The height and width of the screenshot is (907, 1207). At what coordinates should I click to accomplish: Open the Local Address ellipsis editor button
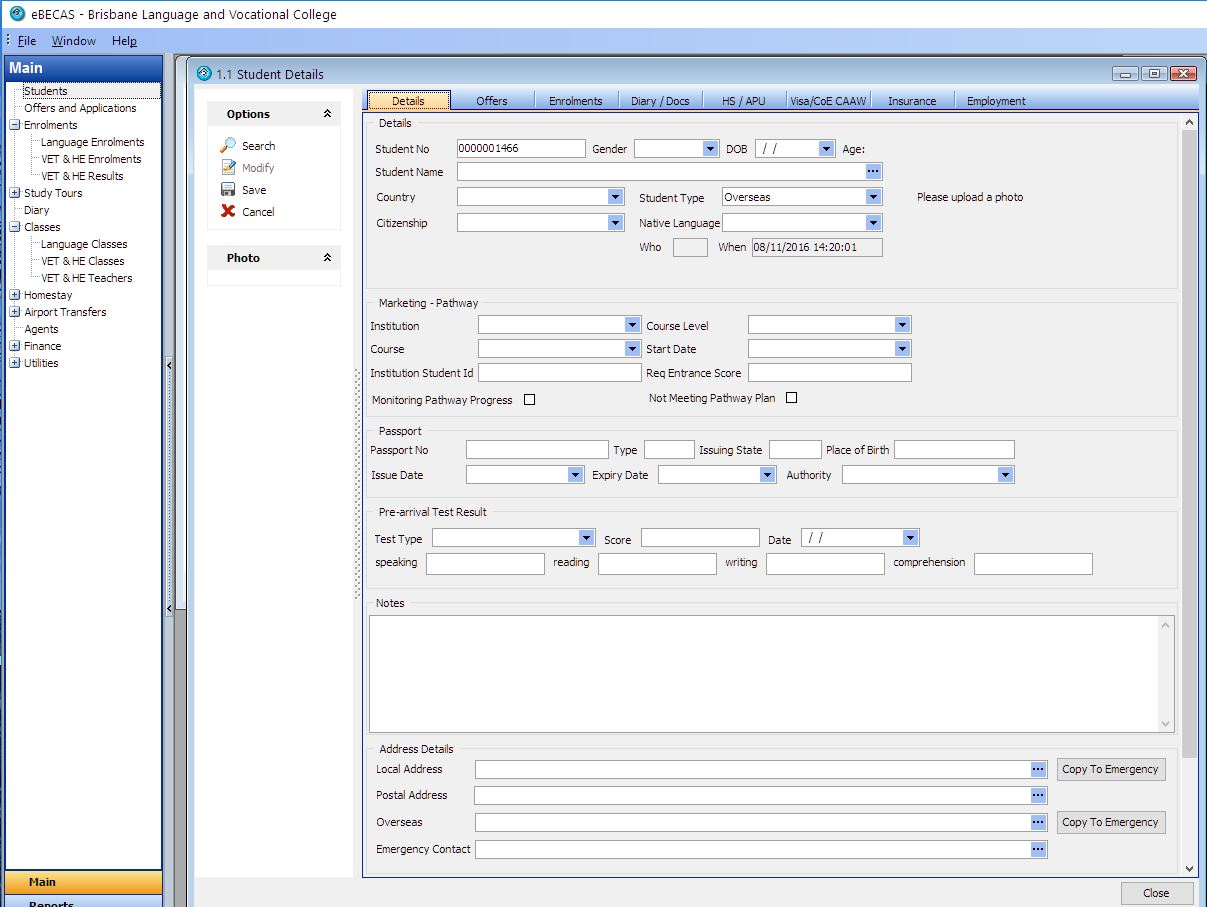(1038, 769)
